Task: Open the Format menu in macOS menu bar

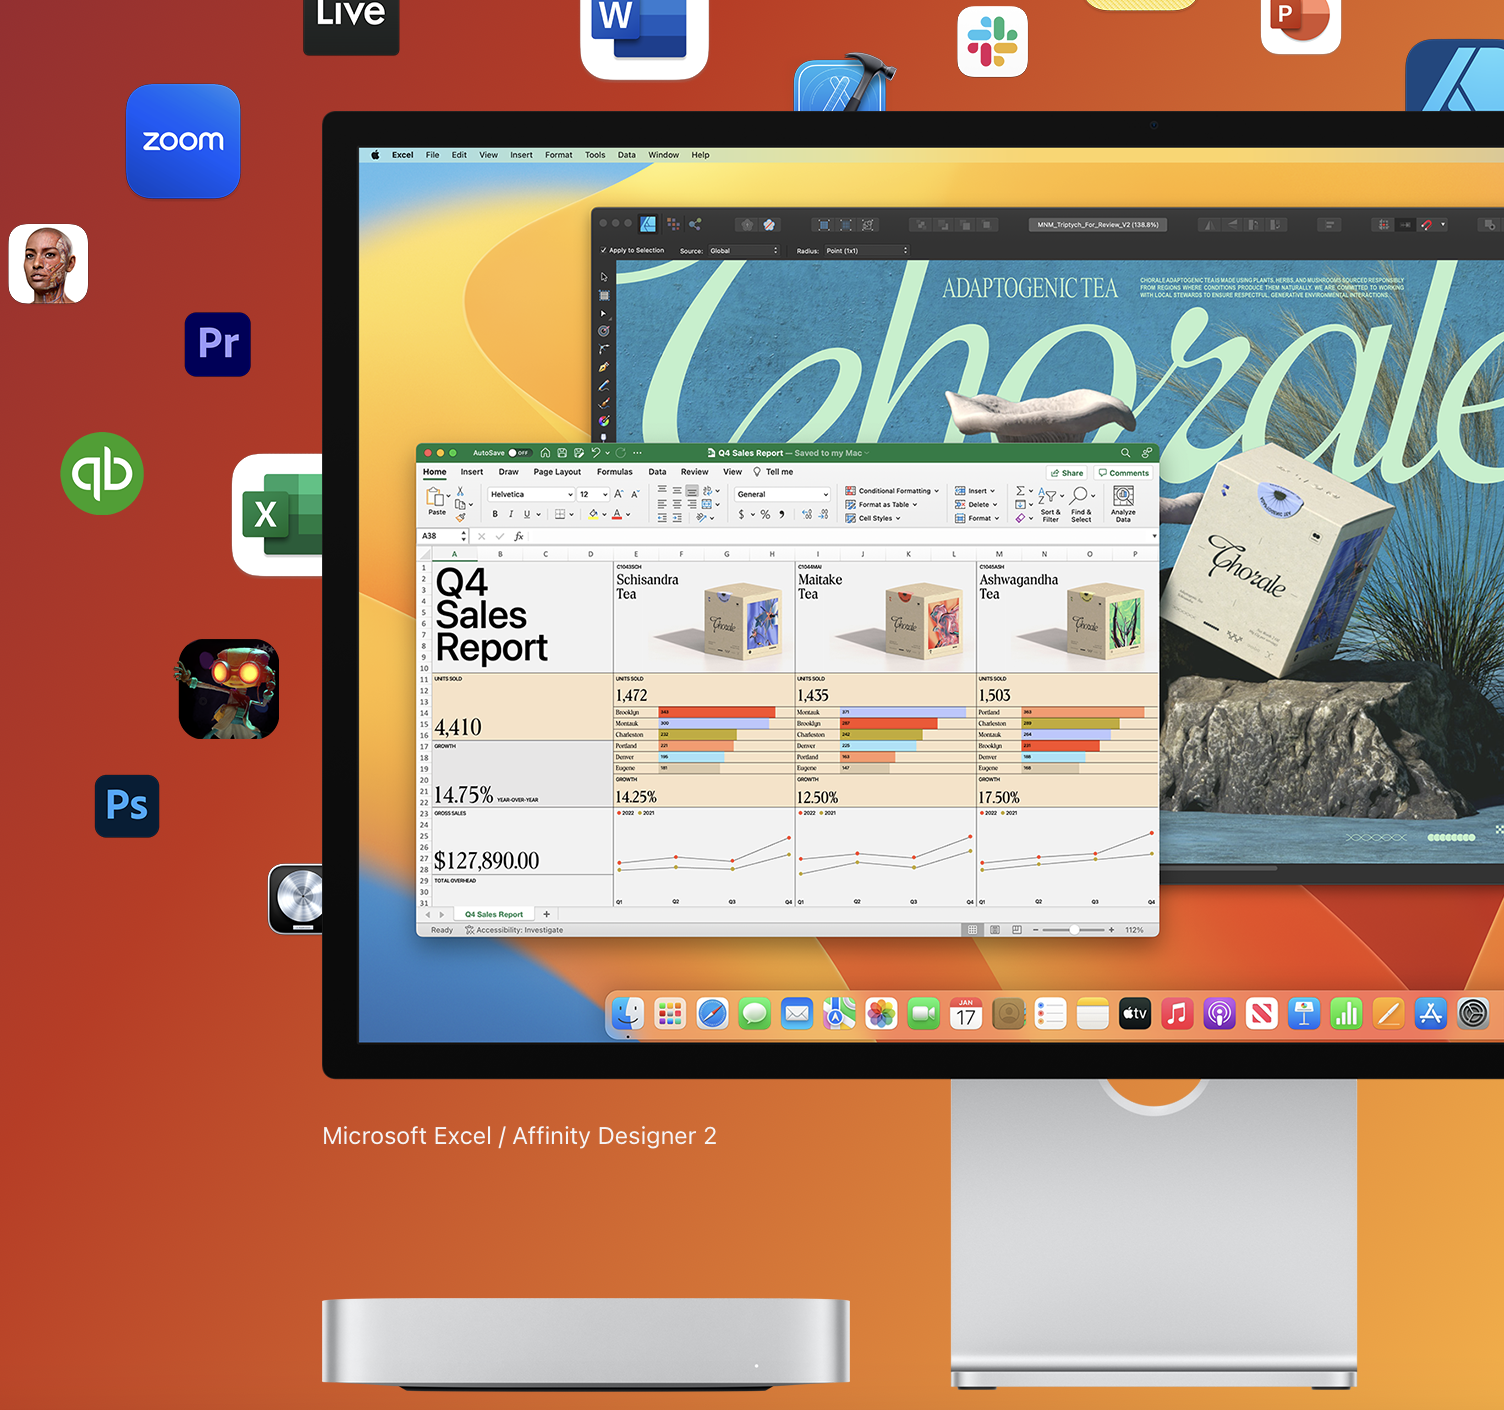Action: tap(559, 155)
